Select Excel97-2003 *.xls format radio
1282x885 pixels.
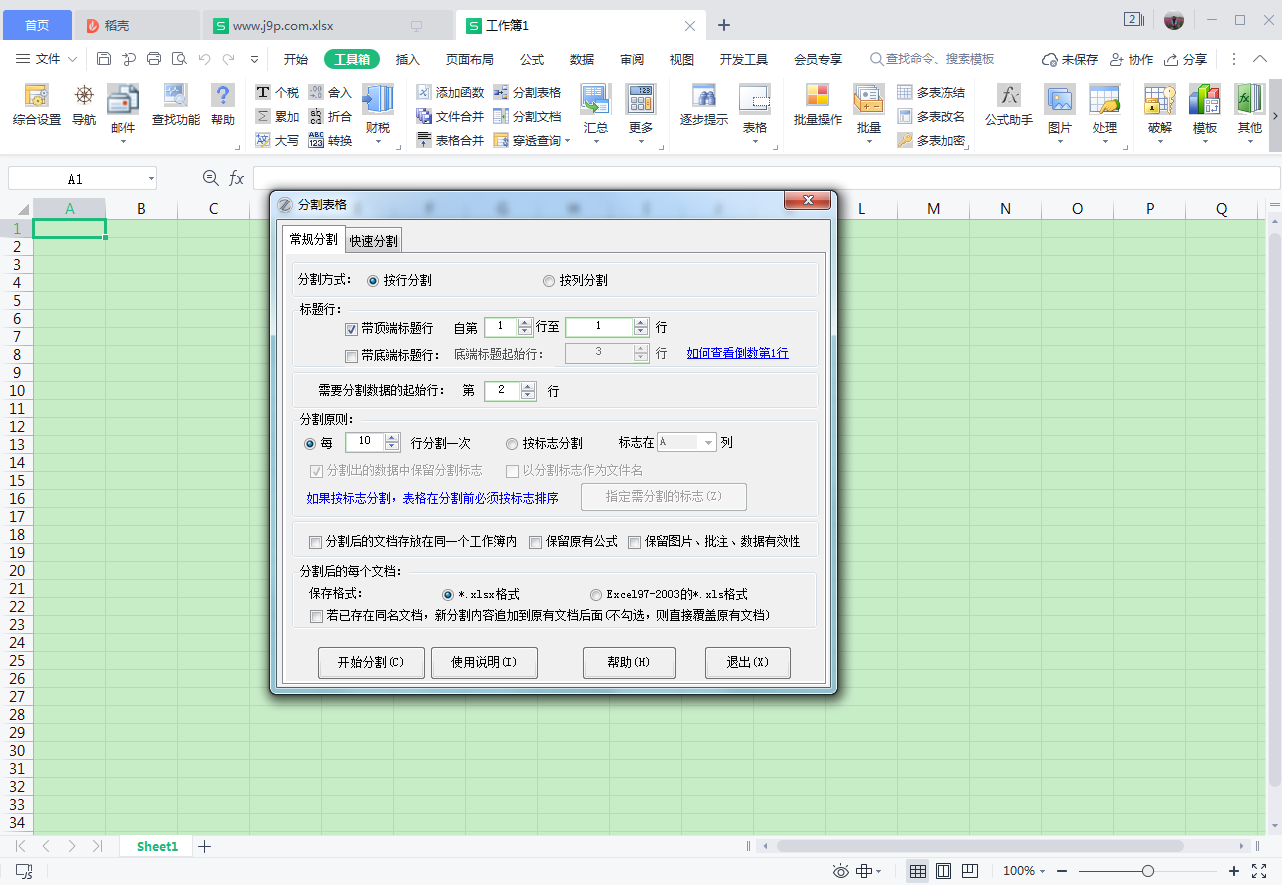(596, 594)
